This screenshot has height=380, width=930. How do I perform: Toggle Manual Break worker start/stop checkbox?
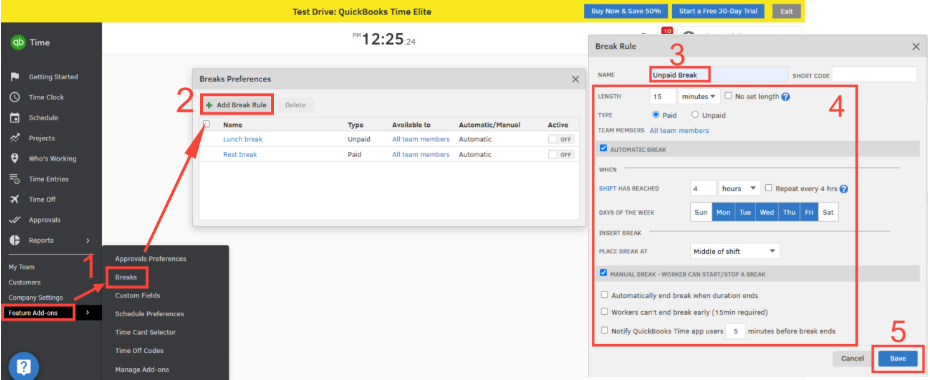click(604, 273)
